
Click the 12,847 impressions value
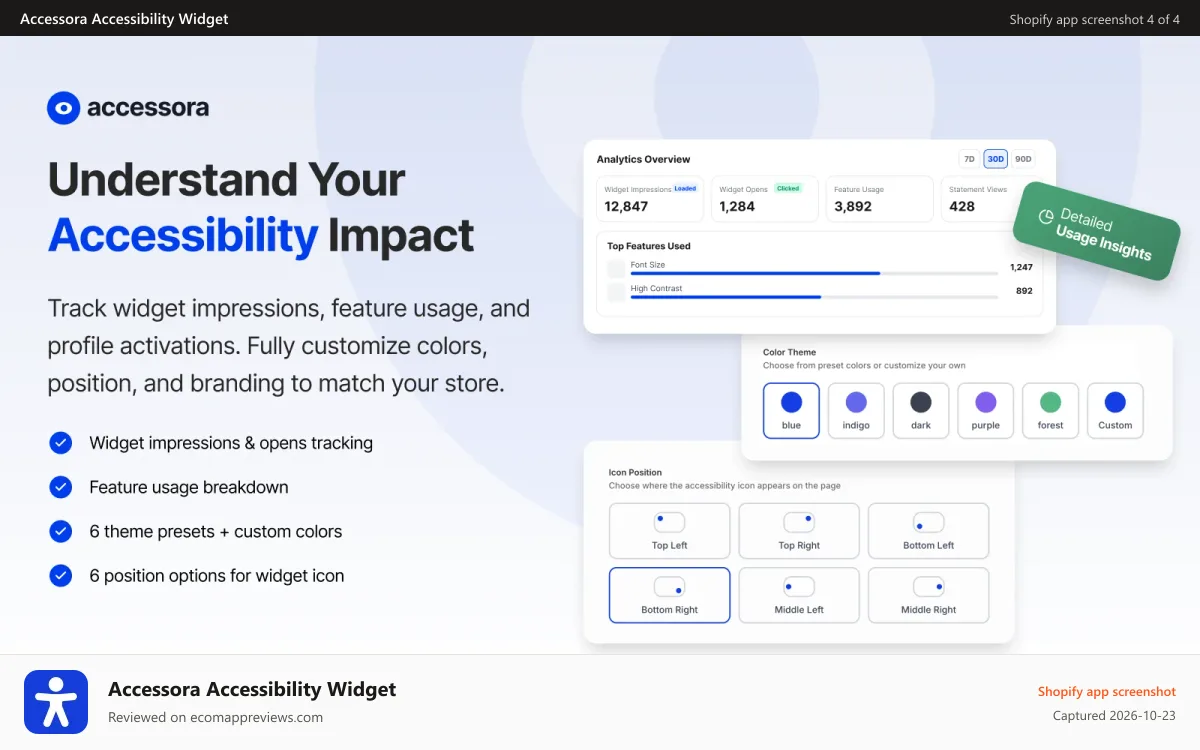click(626, 207)
